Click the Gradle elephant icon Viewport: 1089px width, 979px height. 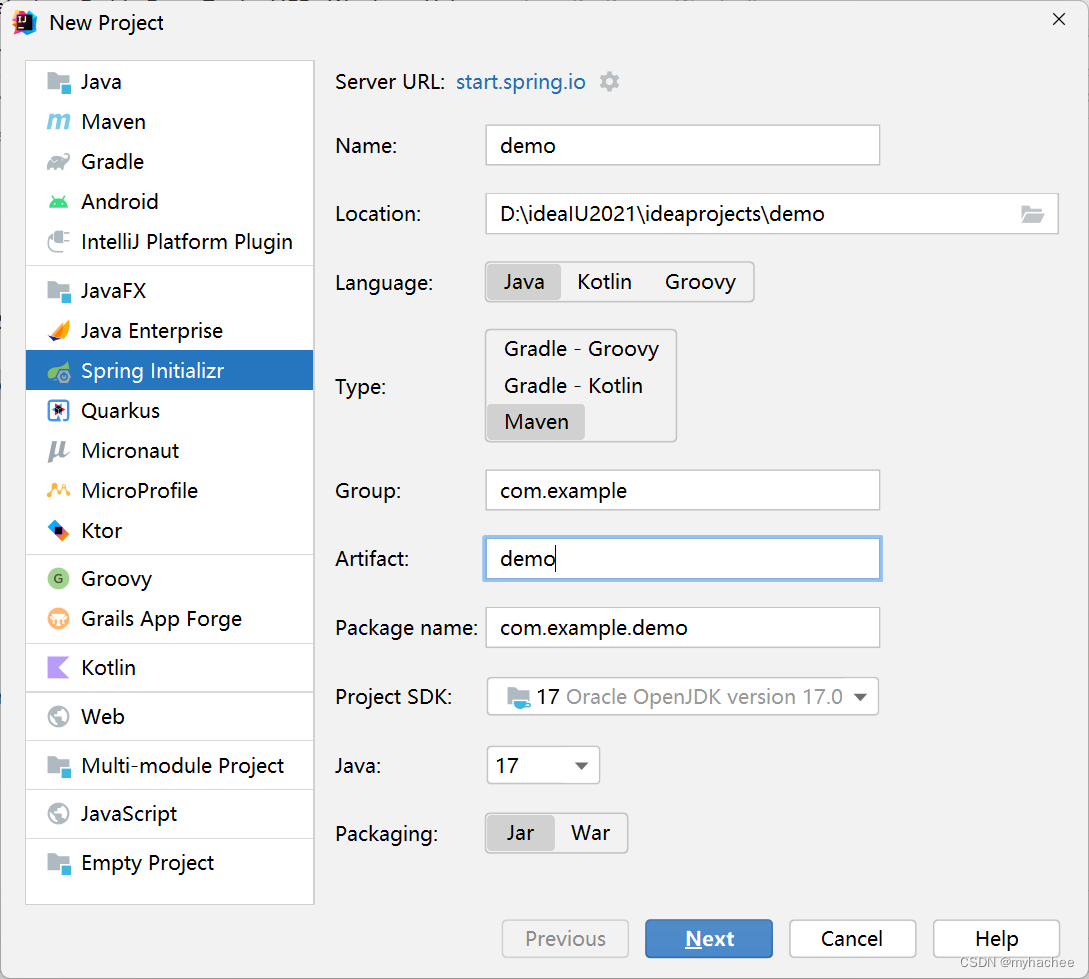click(x=59, y=162)
